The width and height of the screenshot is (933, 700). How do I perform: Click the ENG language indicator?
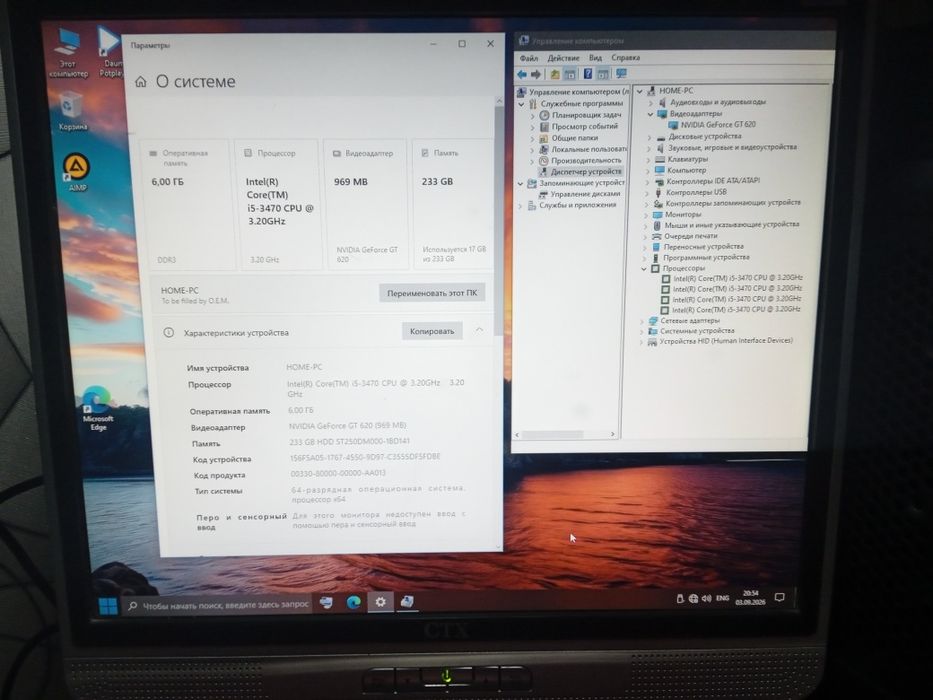722,598
